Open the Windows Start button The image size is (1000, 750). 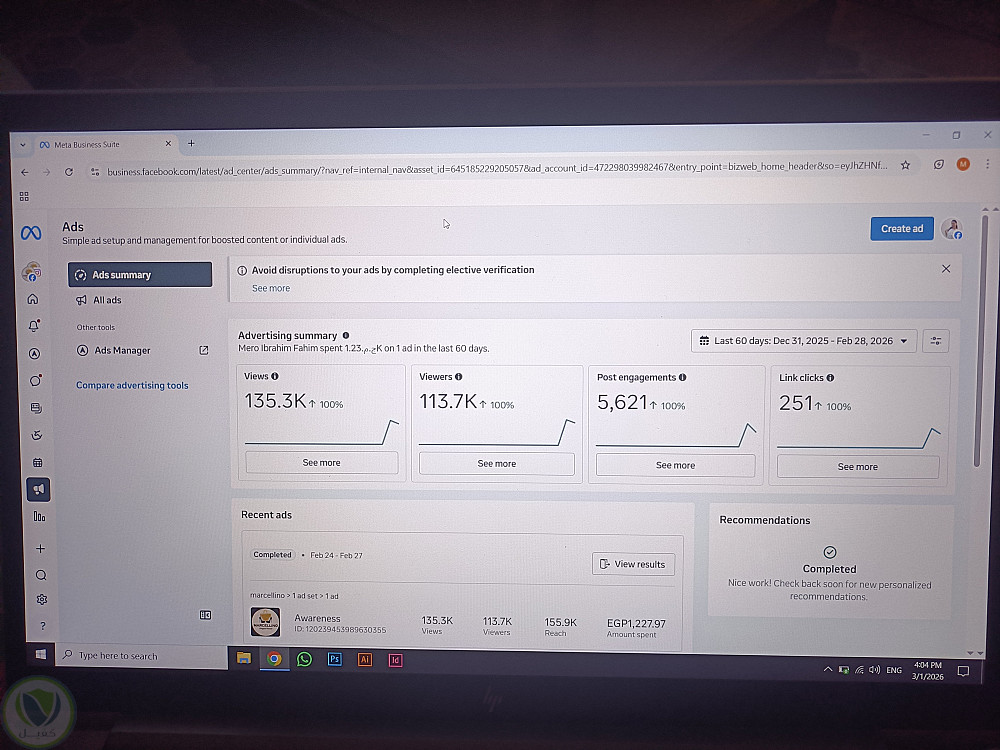click(41, 654)
